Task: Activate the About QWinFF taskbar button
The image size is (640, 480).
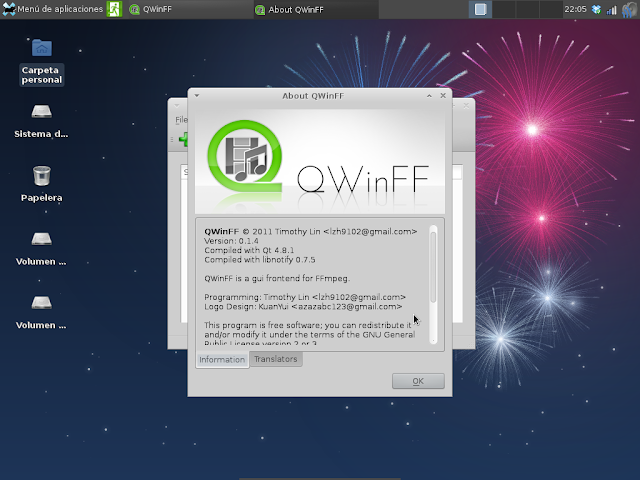Action: (x=315, y=9)
